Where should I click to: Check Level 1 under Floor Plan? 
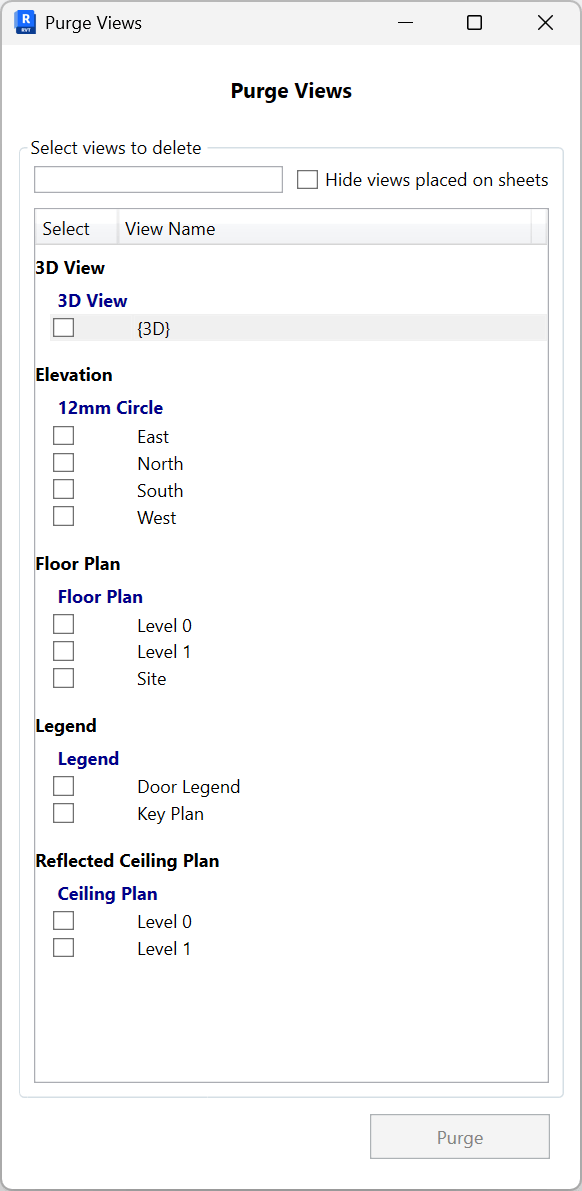[x=63, y=650]
